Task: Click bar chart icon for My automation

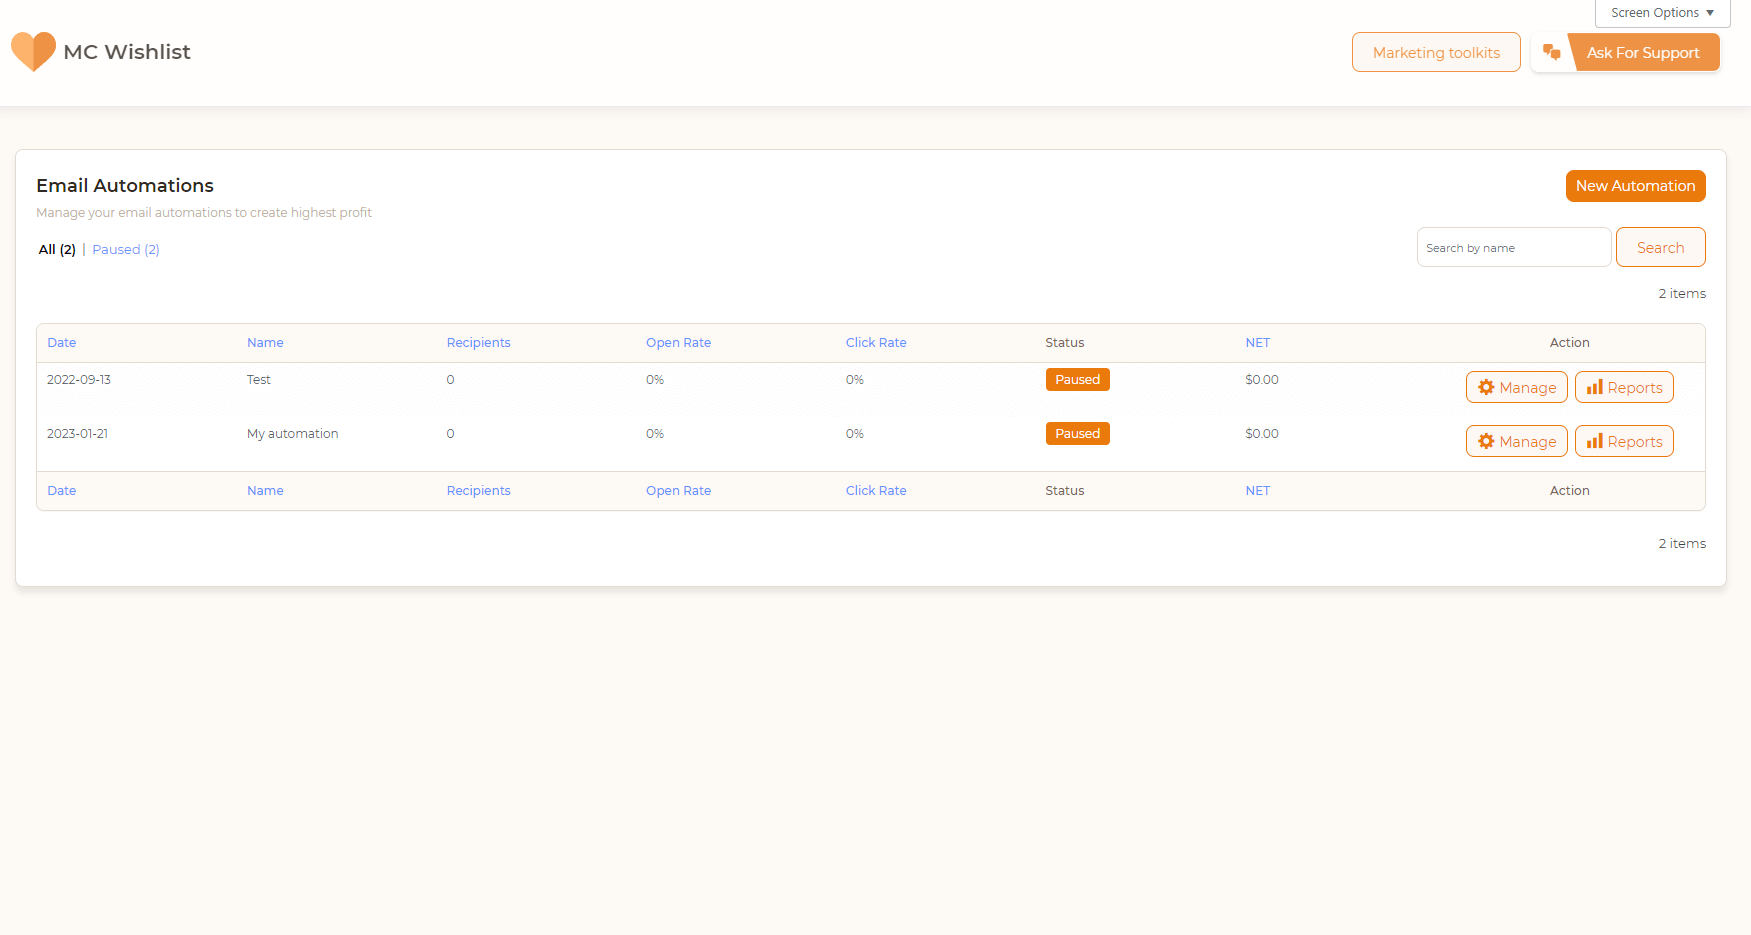Action: 1594,442
